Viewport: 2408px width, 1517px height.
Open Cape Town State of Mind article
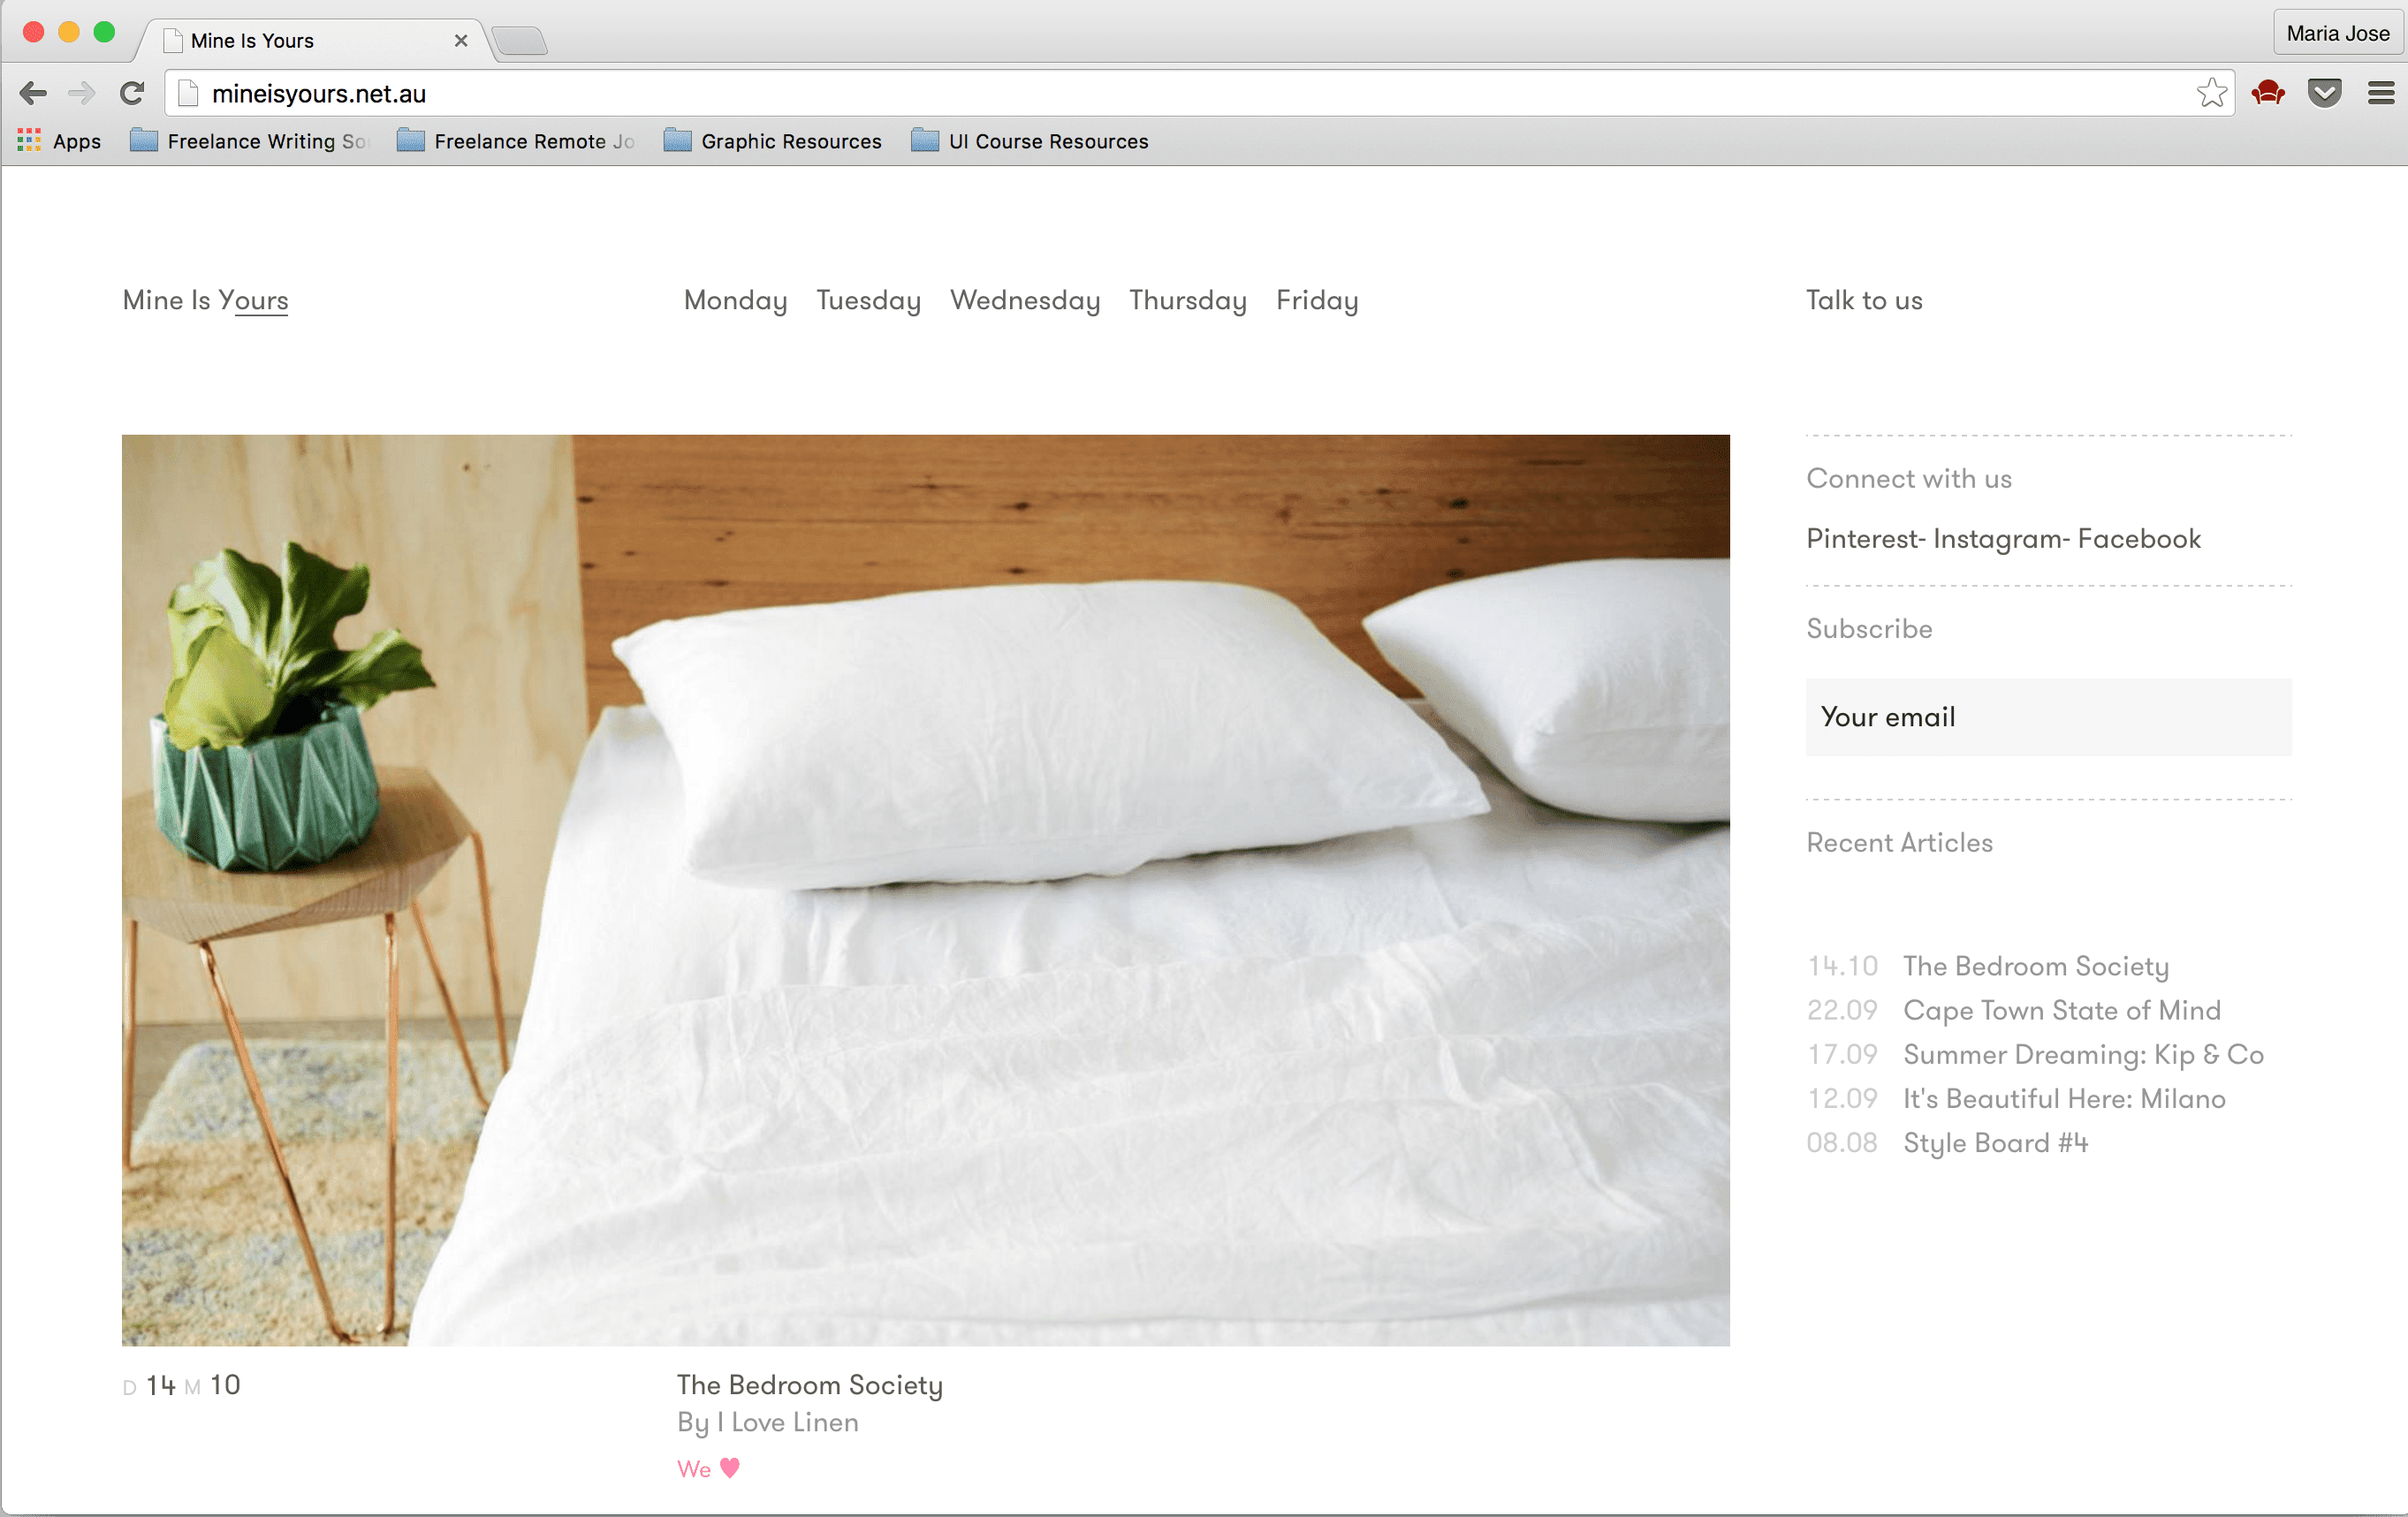click(2060, 1010)
